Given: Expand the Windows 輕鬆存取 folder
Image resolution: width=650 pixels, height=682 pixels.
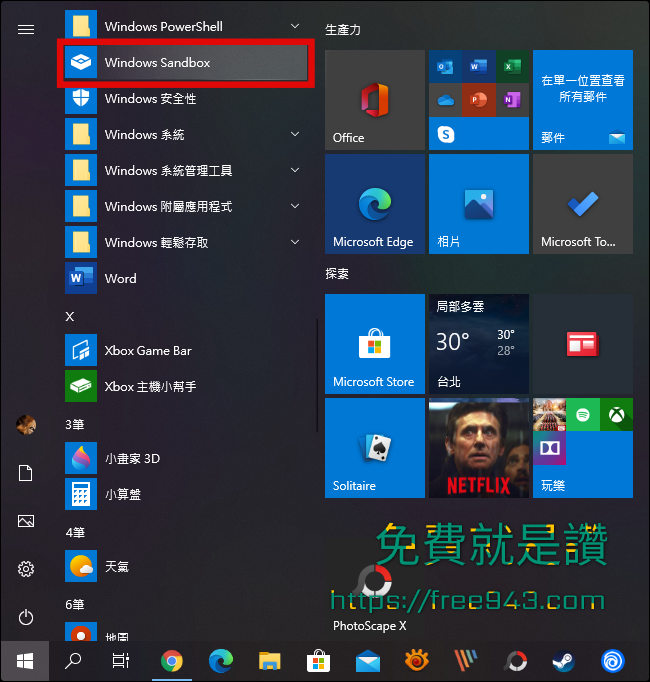Looking at the screenshot, I should pos(186,242).
